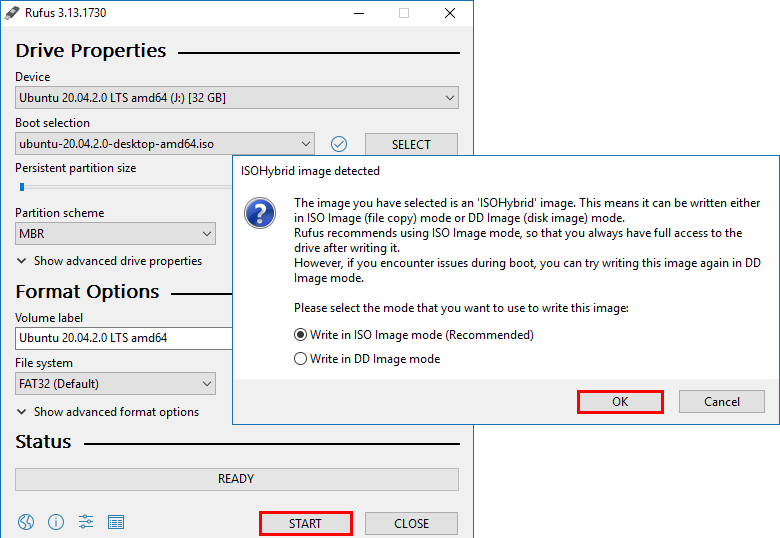
Task: Click the 'Persistent partition size' label
Action: (76, 168)
